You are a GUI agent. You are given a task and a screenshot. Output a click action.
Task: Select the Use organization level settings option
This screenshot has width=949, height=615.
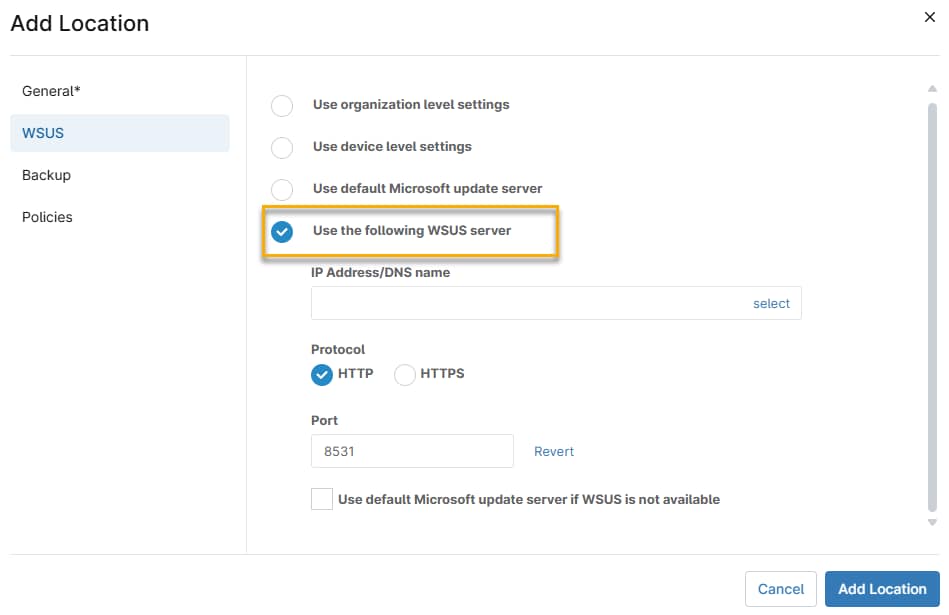pyautogui.click(x=281, y=105)
